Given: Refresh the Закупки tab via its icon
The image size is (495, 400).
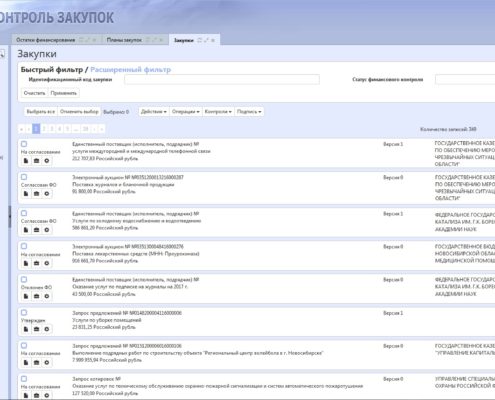Looking at the screenshot, I should point(199,40).
